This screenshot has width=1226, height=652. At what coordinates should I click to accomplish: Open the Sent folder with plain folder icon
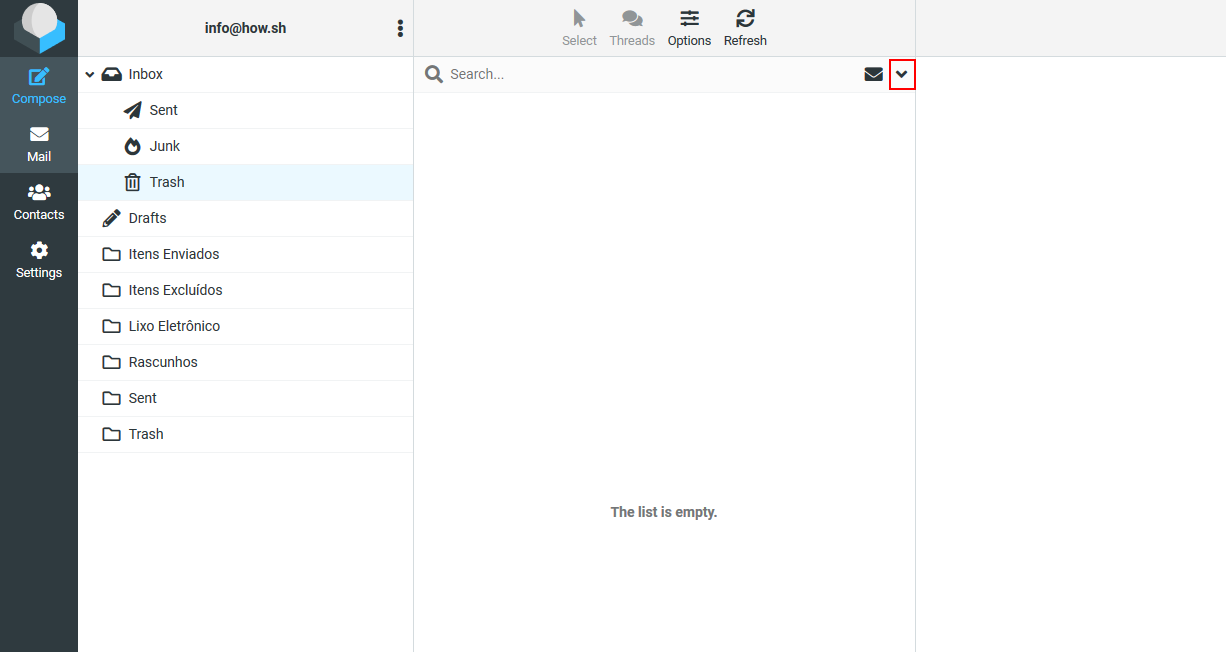[x=245, y=398]
